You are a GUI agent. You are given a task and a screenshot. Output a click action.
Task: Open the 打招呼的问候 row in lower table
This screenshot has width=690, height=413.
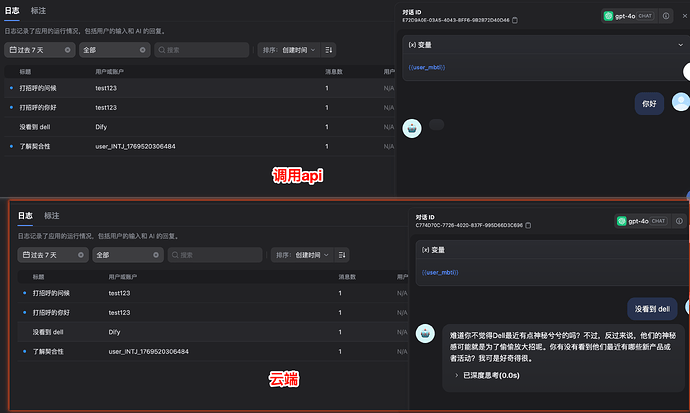click(x=212, y=293)
